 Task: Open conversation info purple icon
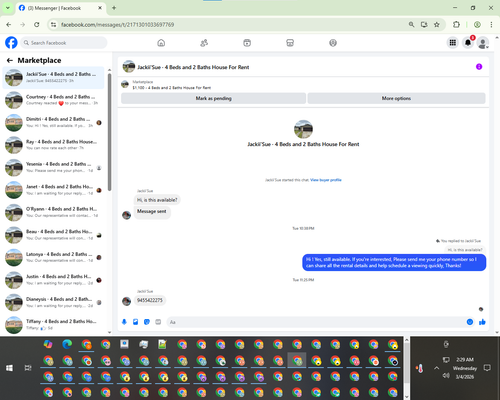479,67
